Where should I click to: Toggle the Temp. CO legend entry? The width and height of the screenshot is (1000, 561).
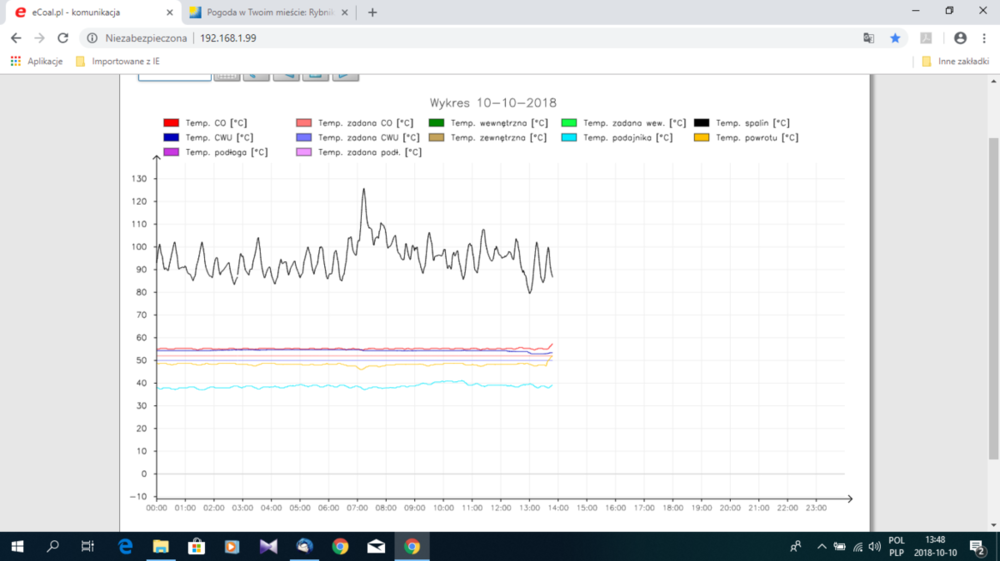click(204, 123)
